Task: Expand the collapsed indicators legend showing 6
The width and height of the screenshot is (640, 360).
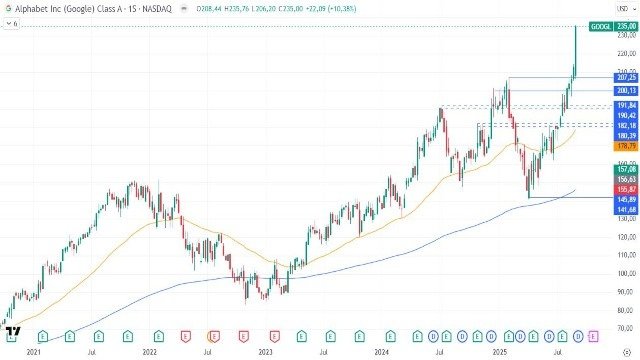Action: (12, 24)
